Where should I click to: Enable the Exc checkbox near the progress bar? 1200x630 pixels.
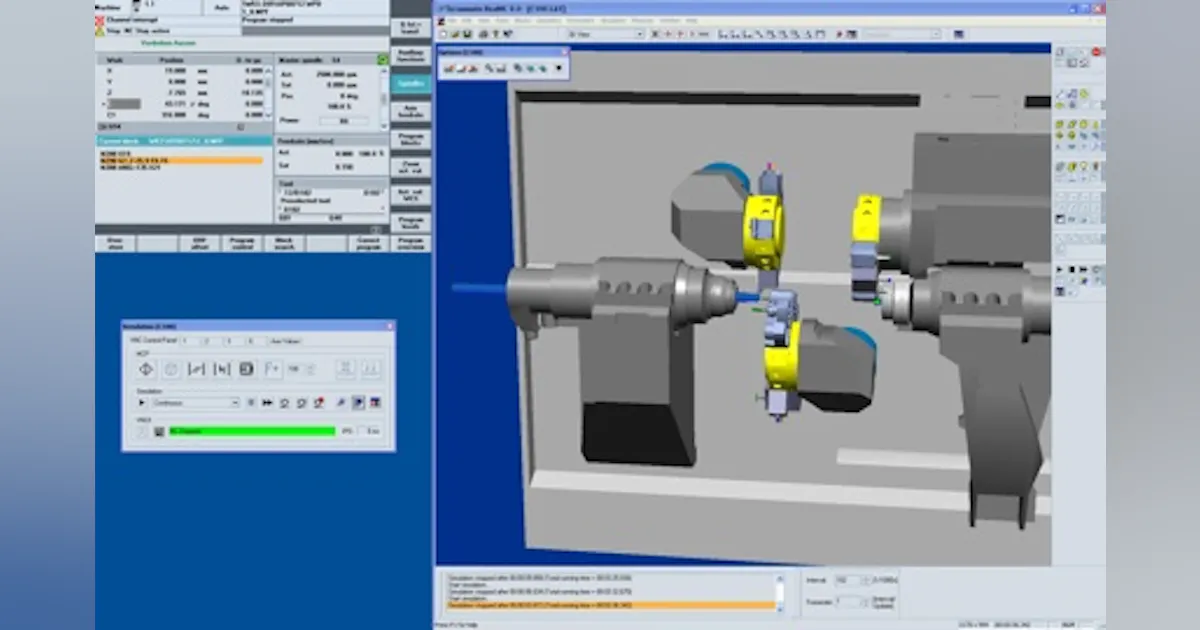coord(362,431)
